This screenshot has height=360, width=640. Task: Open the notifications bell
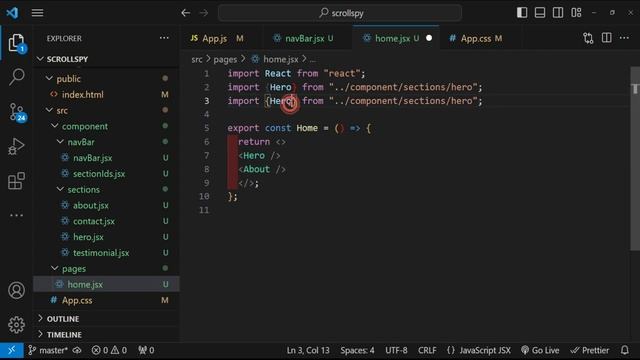pyautogui.click(x=624, y=350)
